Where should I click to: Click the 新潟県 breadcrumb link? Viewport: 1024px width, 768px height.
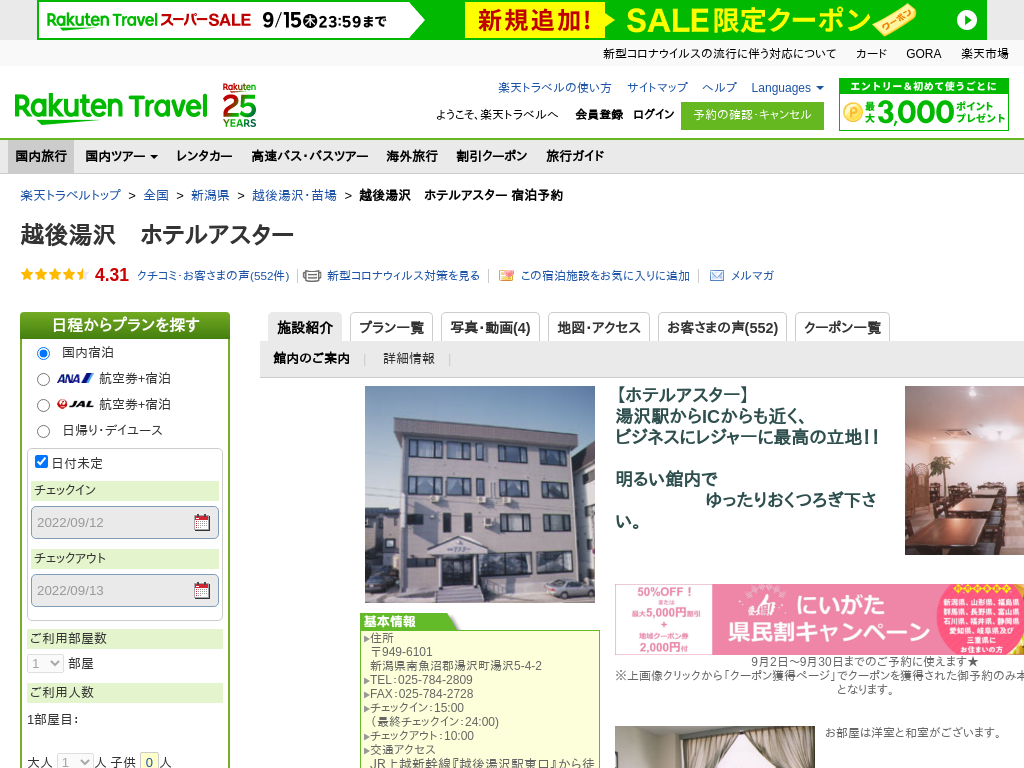[210, 195]
